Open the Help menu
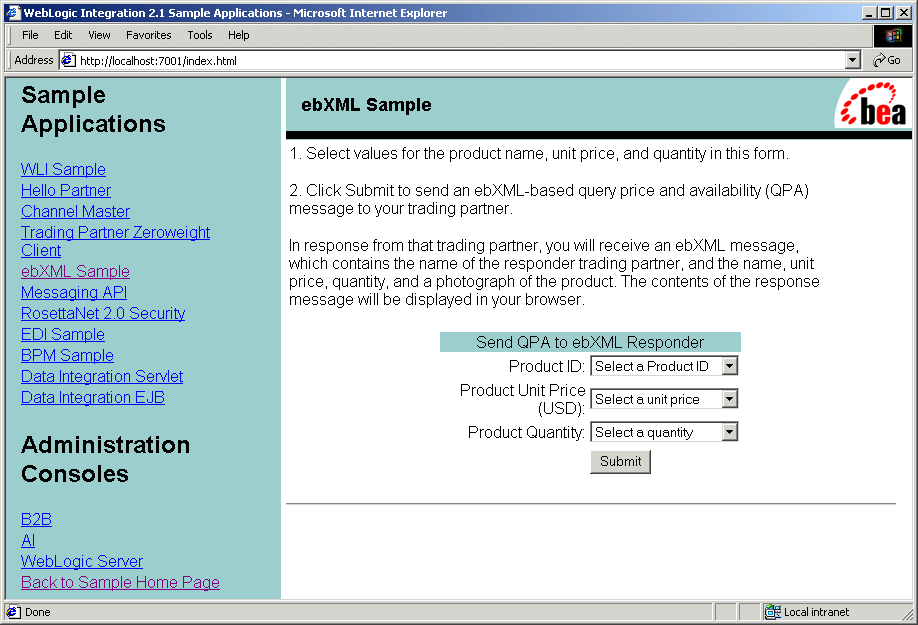The width and height of the screenshot is (918, 625). 239,35
